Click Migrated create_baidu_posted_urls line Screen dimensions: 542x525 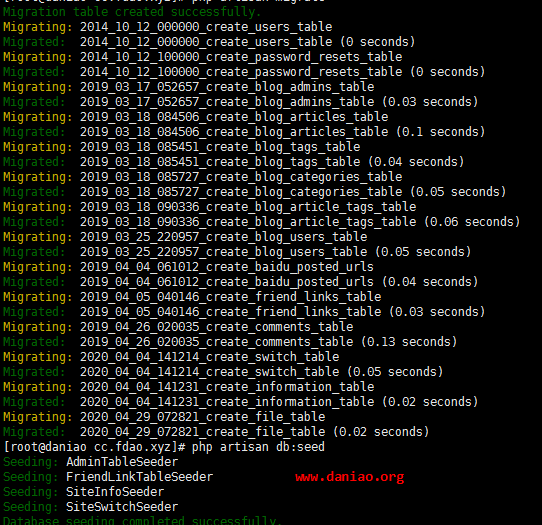click(x=241, y=282)
